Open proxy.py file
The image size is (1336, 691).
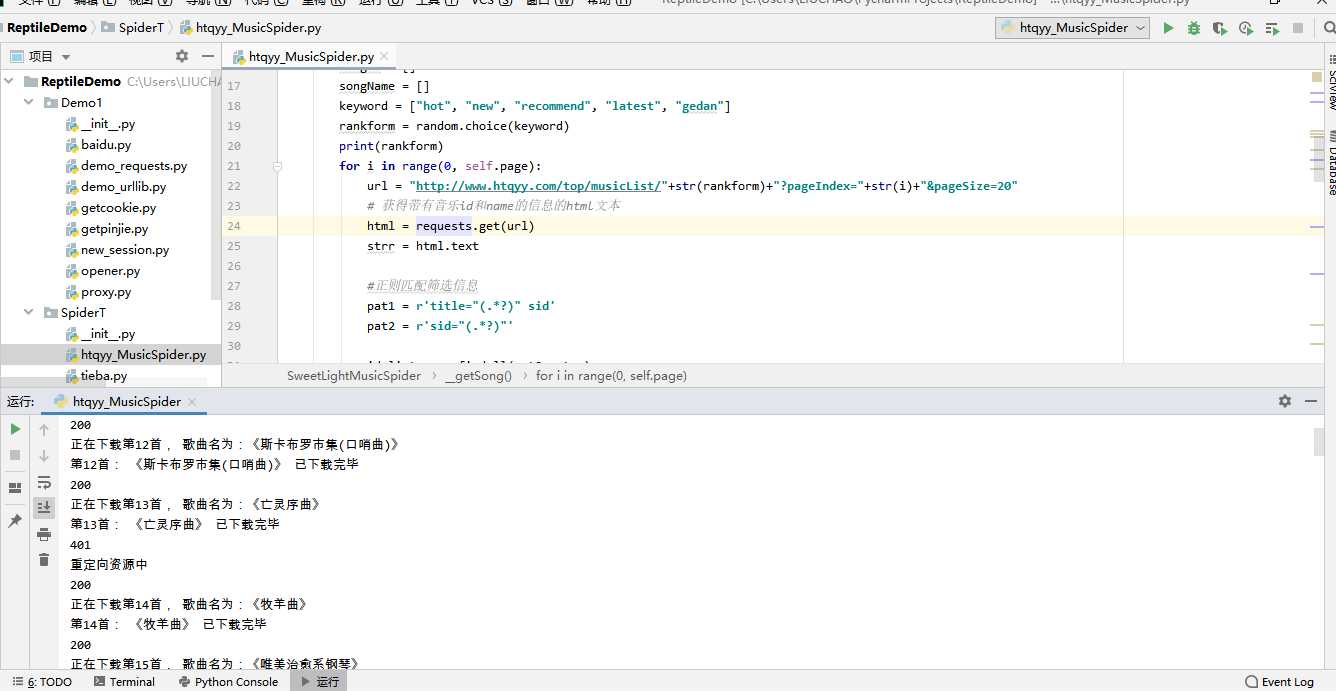point(106,291)
